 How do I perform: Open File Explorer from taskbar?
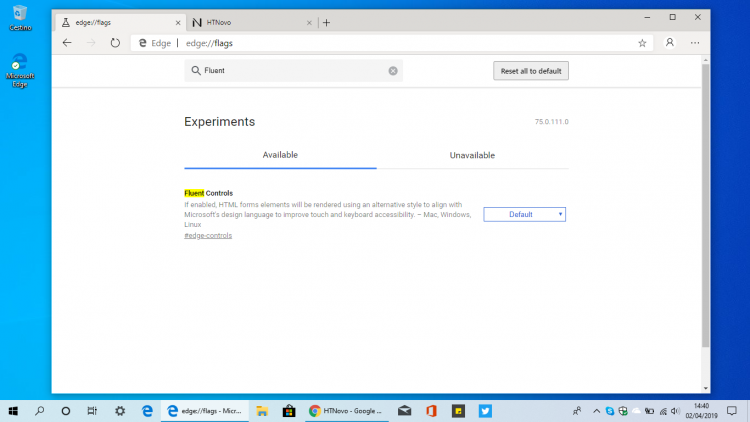coord(262,411)
